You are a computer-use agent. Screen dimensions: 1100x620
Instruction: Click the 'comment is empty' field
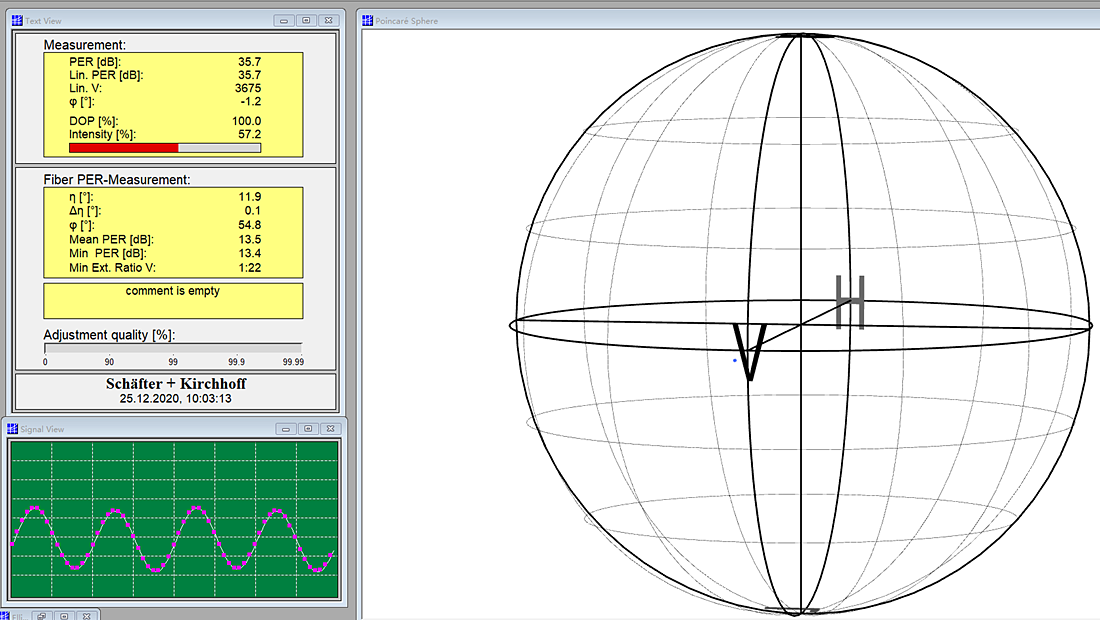pyautogui.click(x=173, y=300)
